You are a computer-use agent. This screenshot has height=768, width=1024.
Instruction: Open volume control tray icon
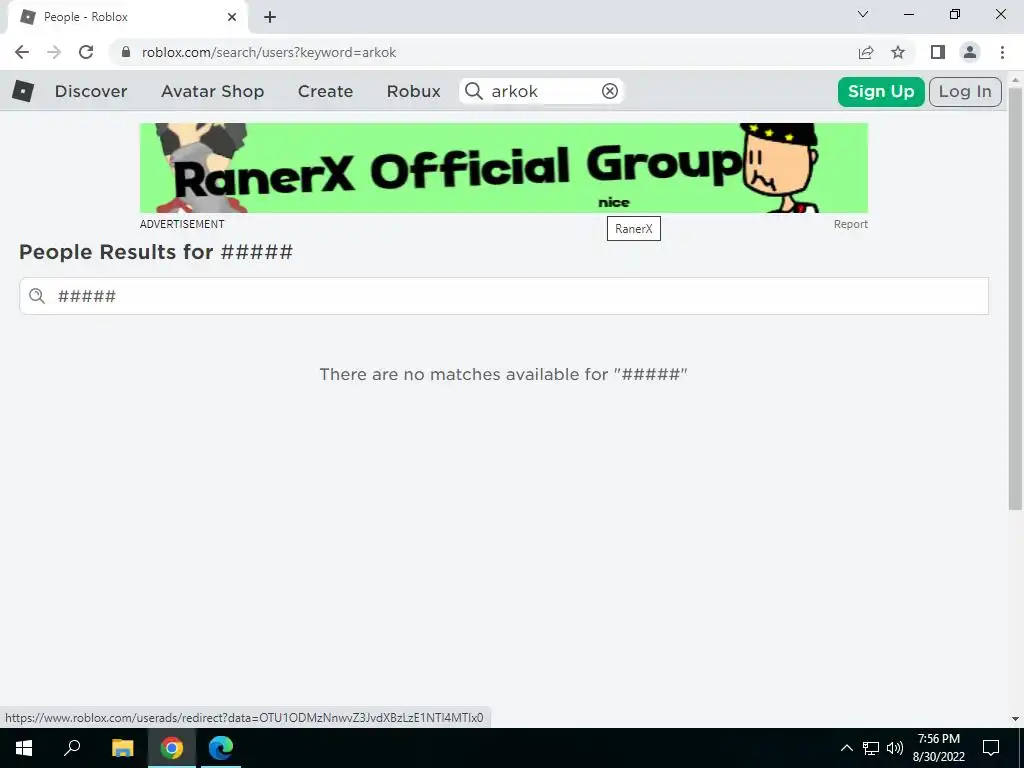click(x=895, y=748)
